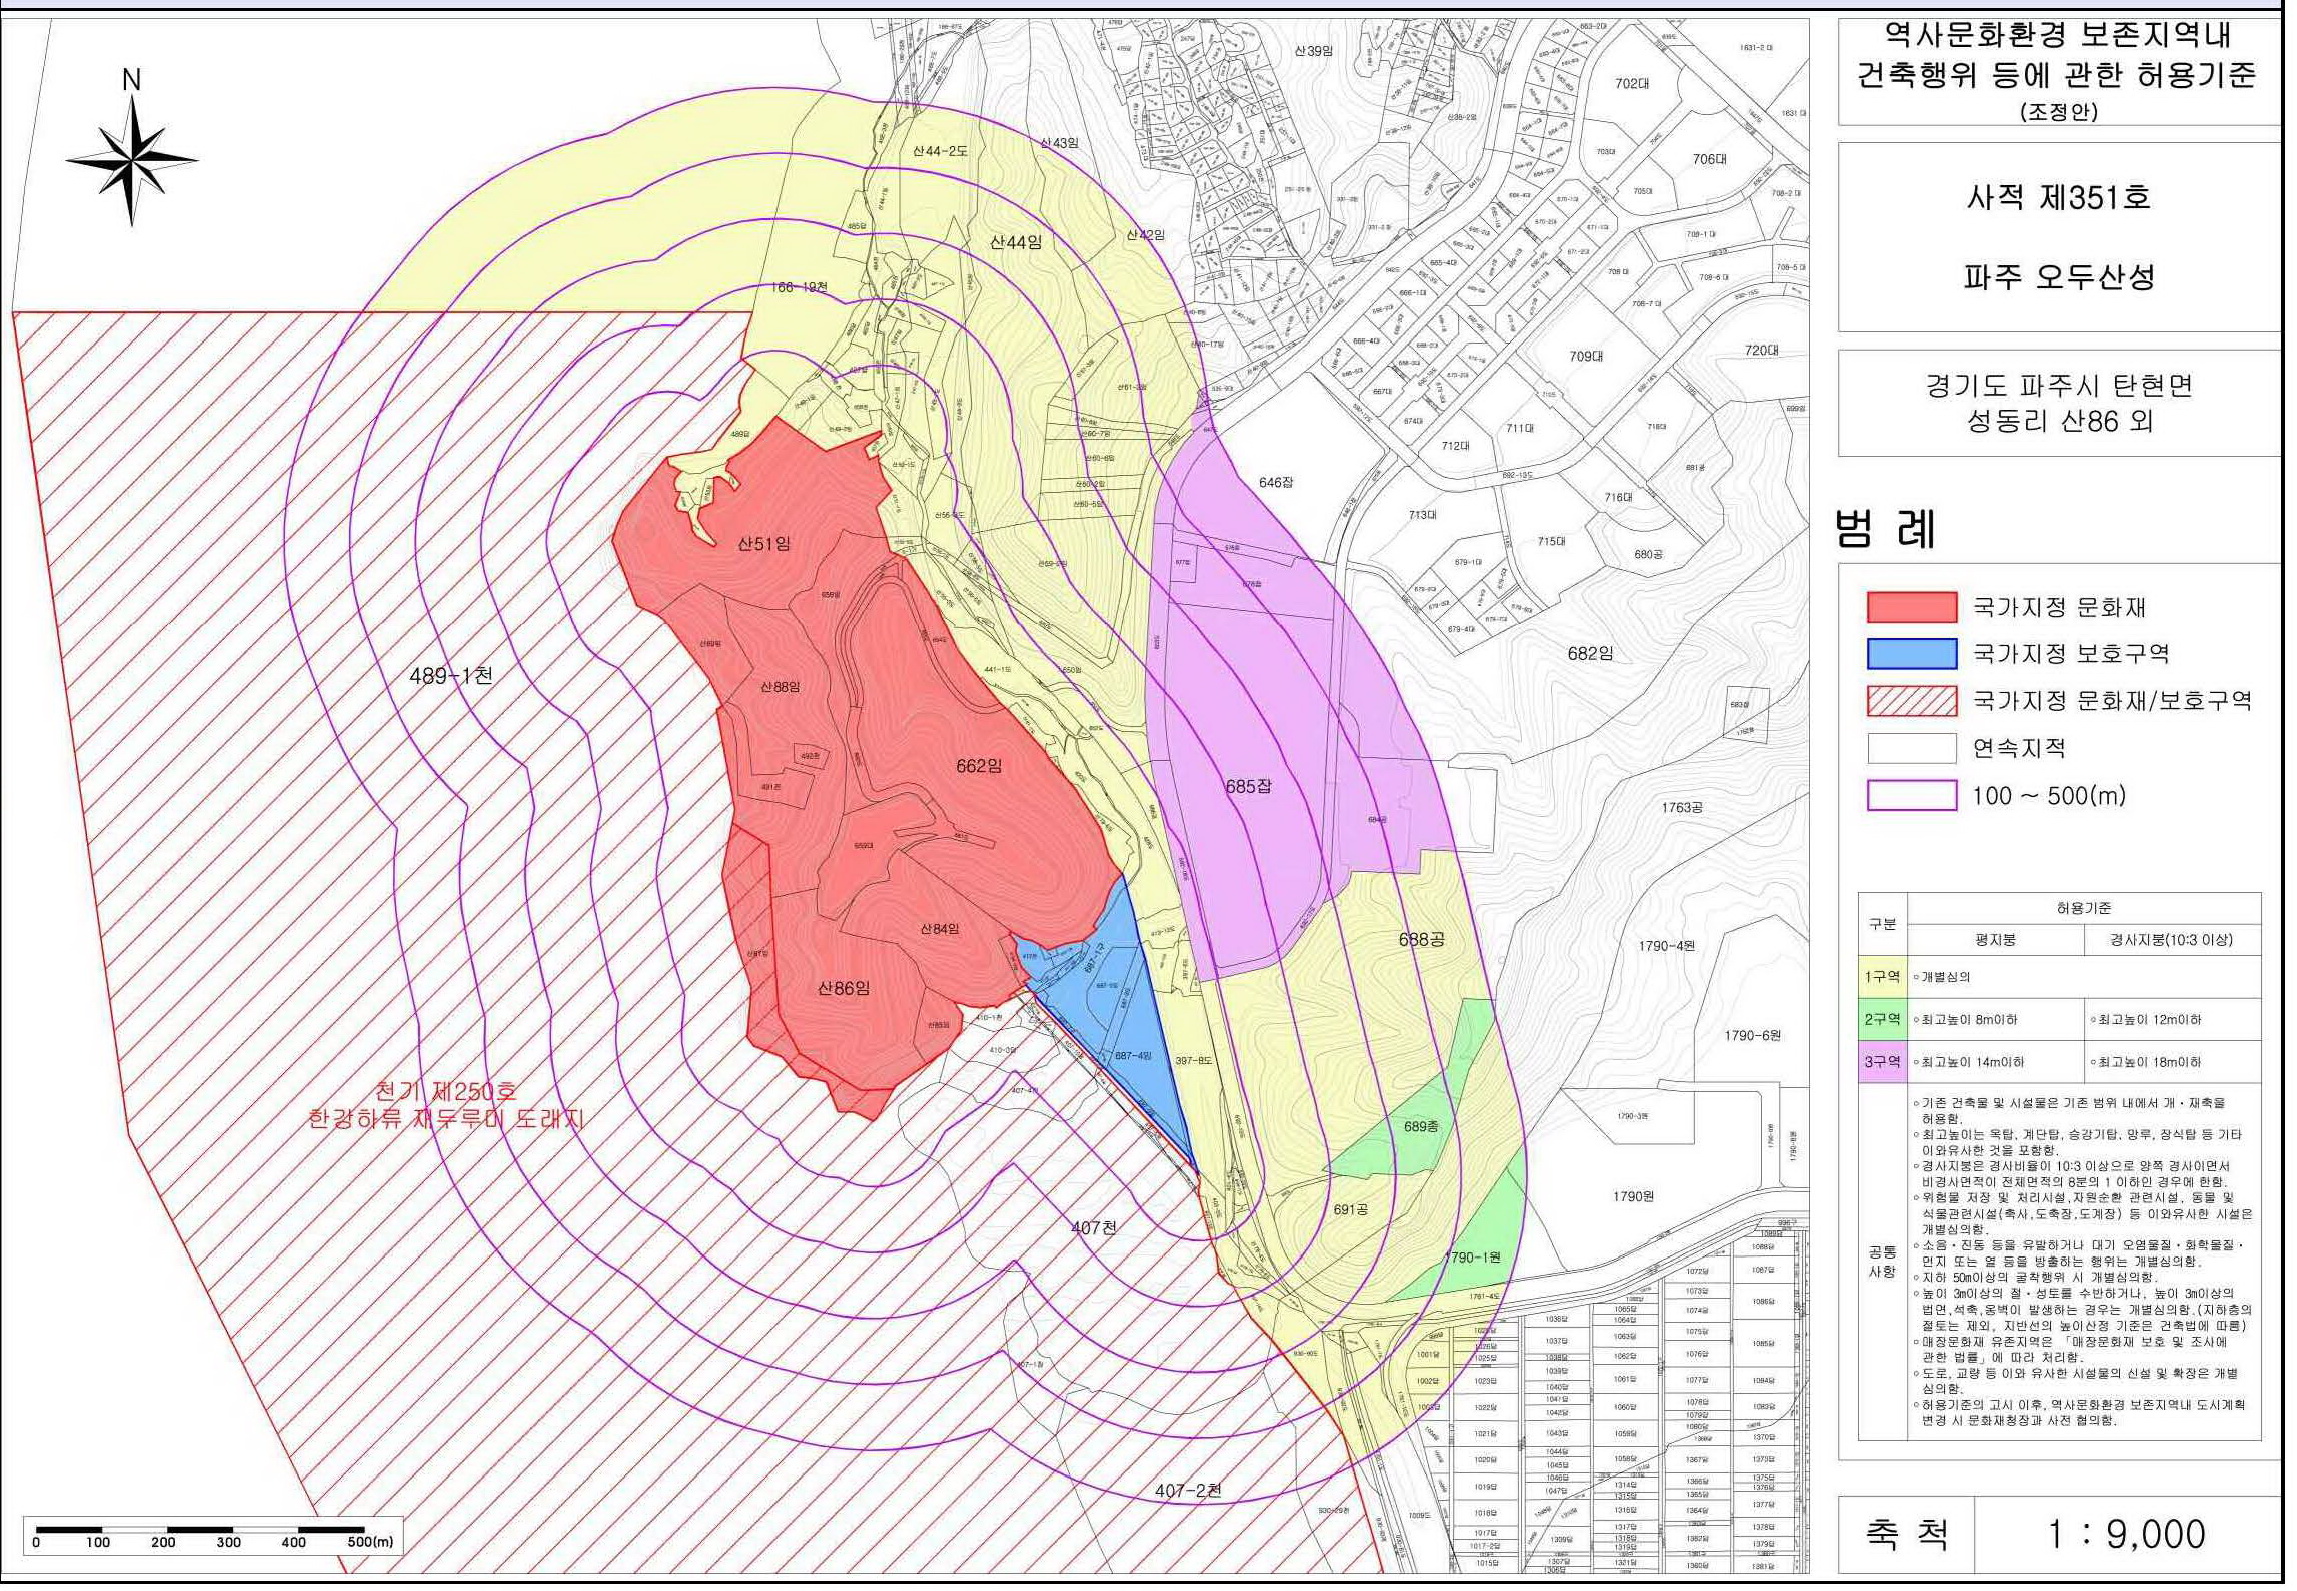Click the 사적 제351호 title text
The image size is (2297, 1591).
point(2058,197)
